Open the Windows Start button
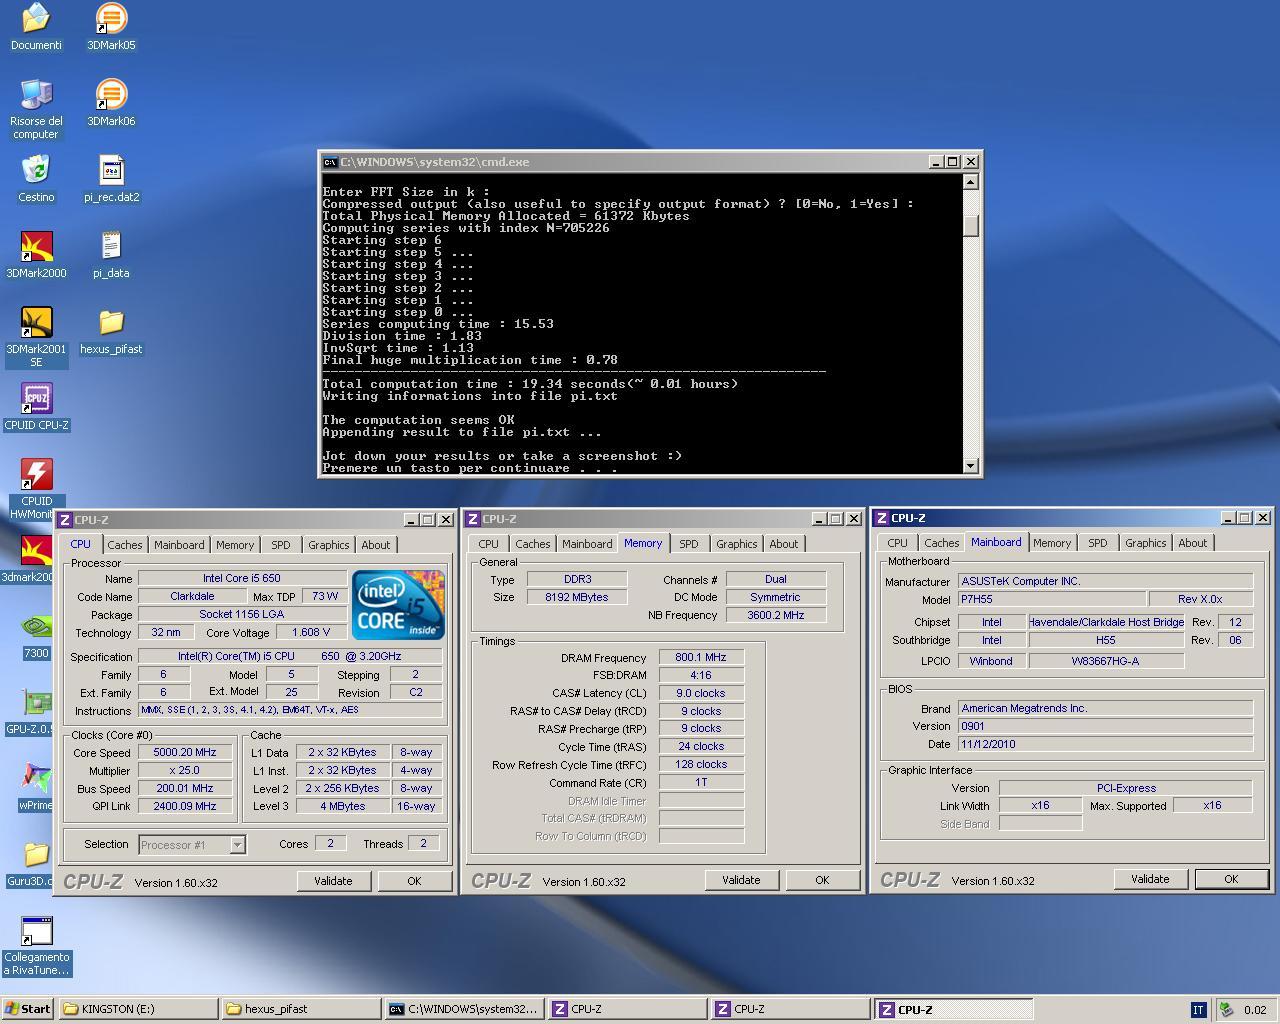Viewport: 1280px width, 1024px height. tap(28, 1009)
